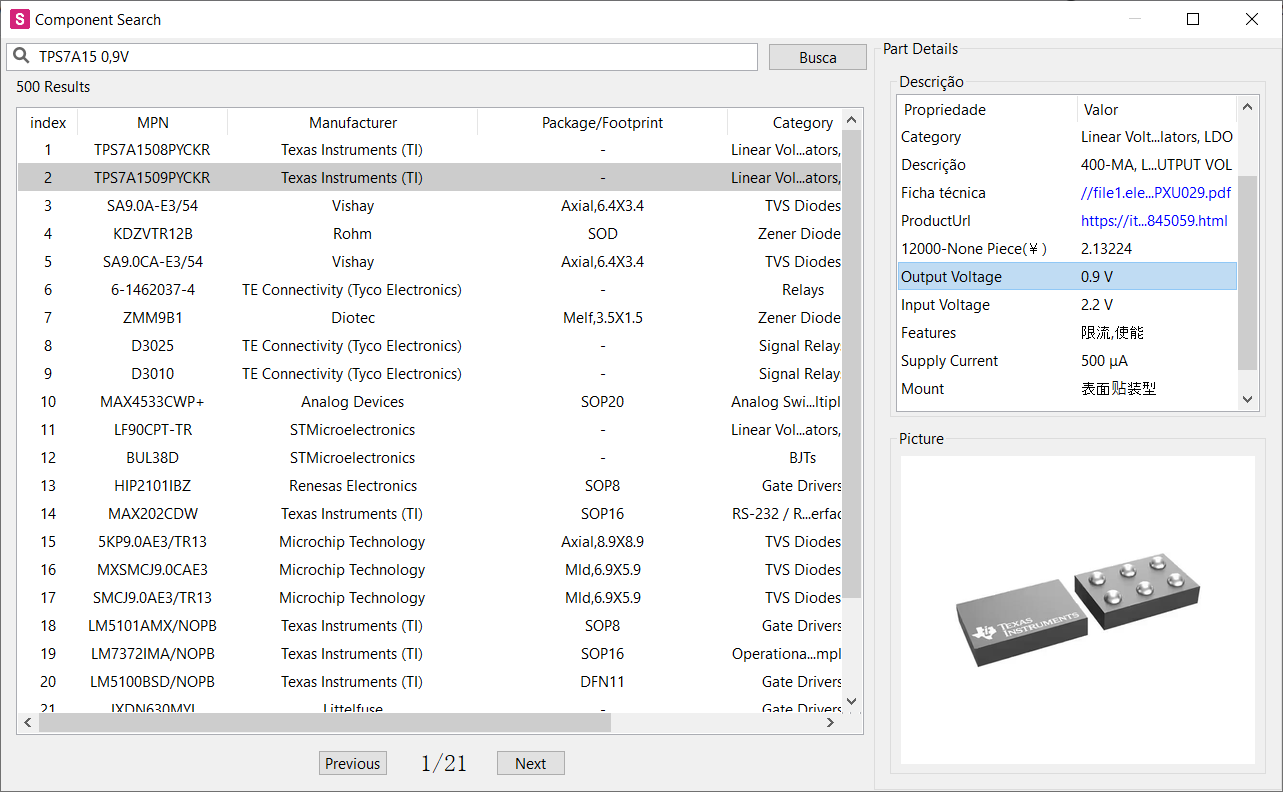Click Renesas Electronics manufacturer cell
The image size is (1283, 792).
click(353, 486)
